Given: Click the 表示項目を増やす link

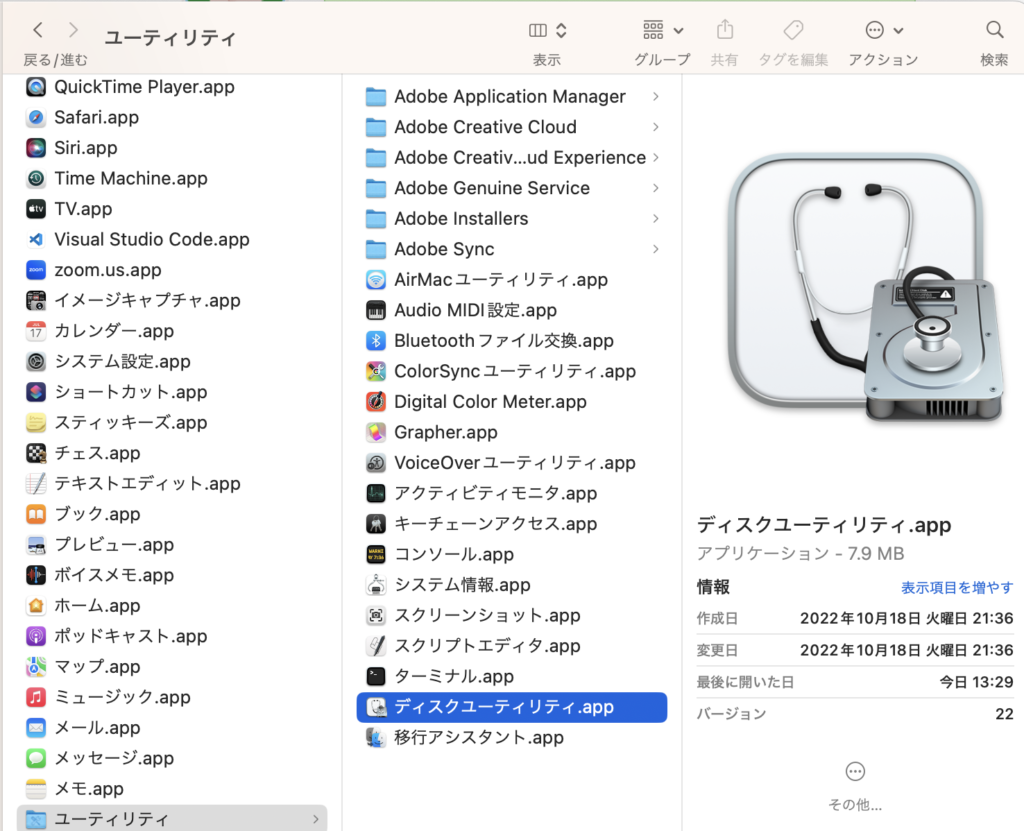Looking at the screenshot, I should coord(957,587).
